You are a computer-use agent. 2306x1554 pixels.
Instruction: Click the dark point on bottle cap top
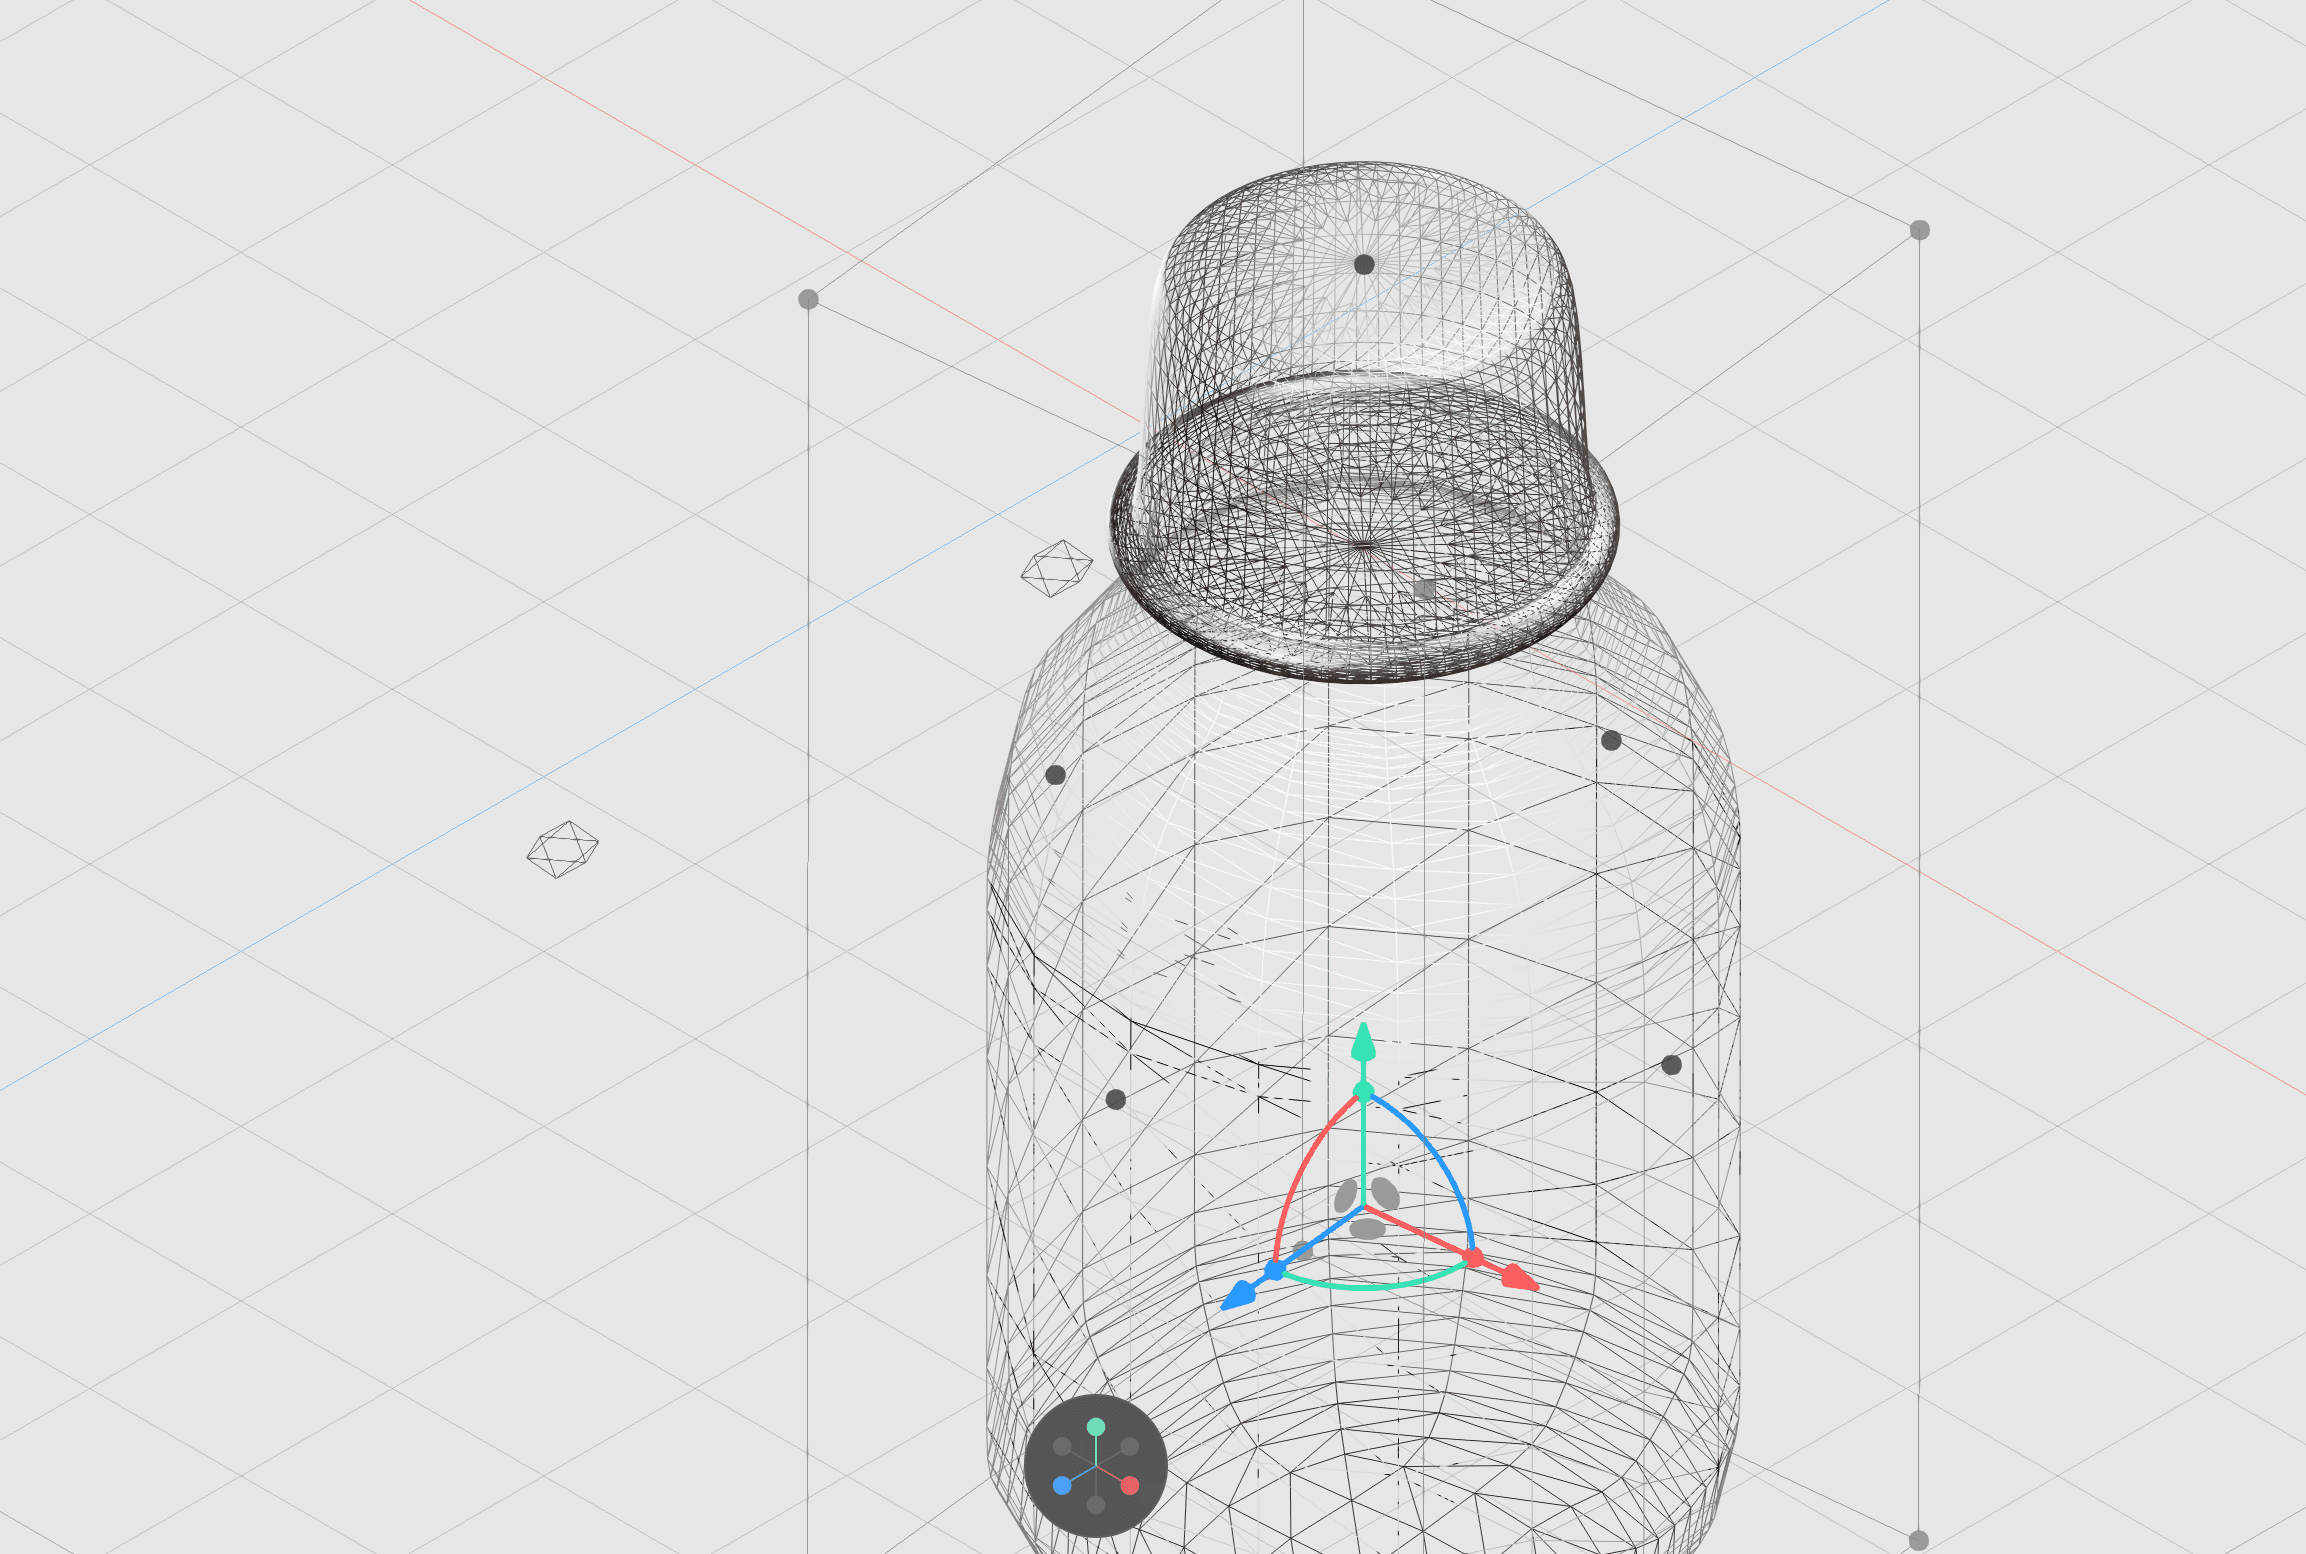[x=1364, y=264]
